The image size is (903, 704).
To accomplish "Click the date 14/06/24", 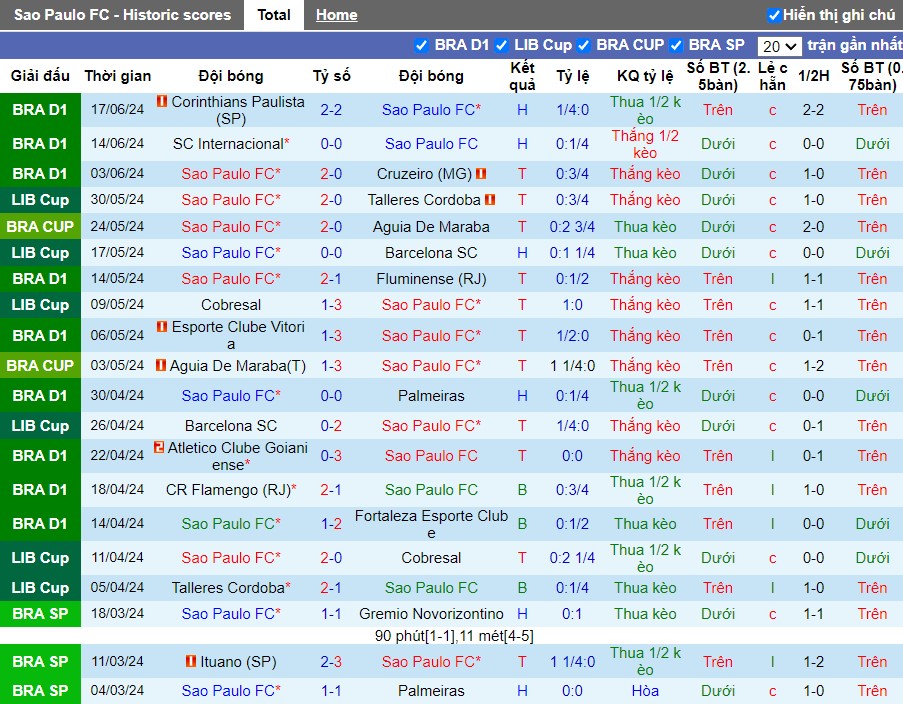I will [x=117, y=143].
